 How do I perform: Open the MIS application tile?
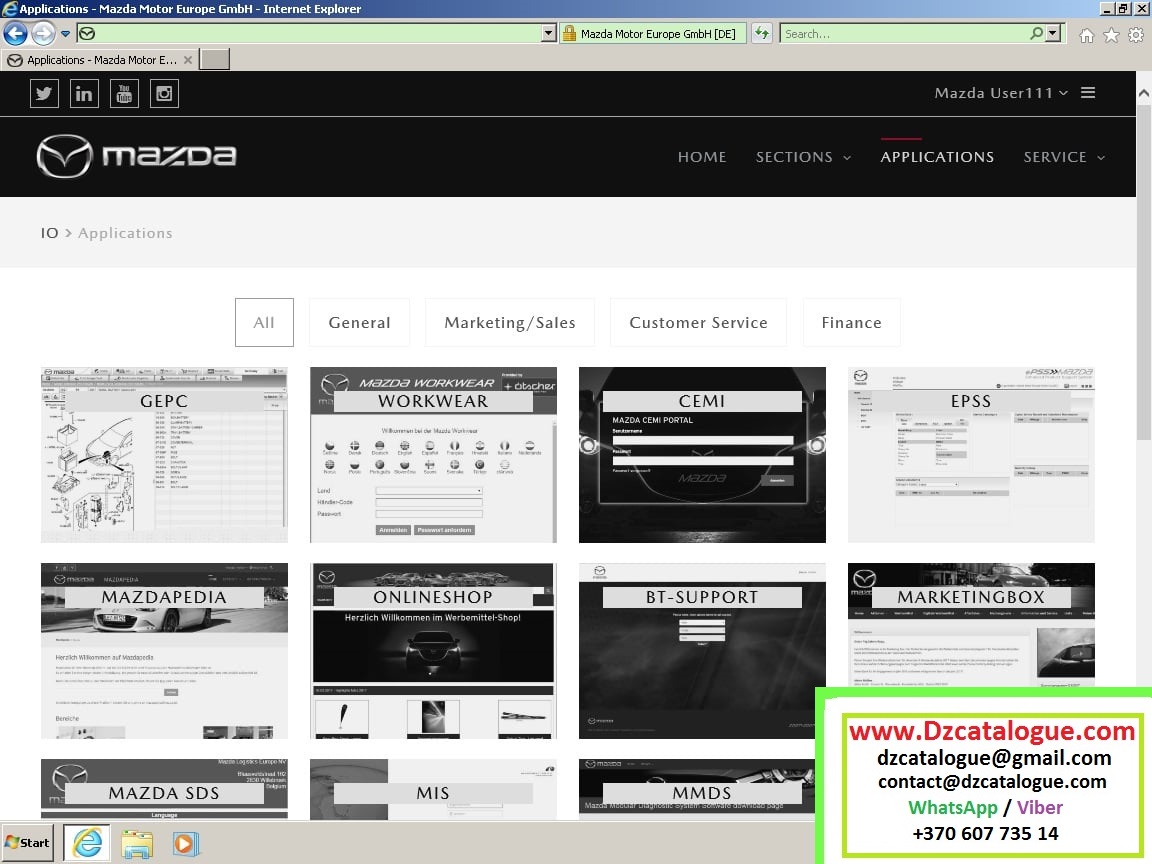[x=433, y=790]
